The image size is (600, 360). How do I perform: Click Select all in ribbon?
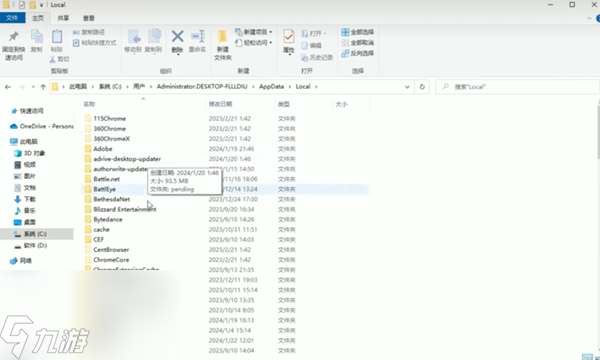357,32
